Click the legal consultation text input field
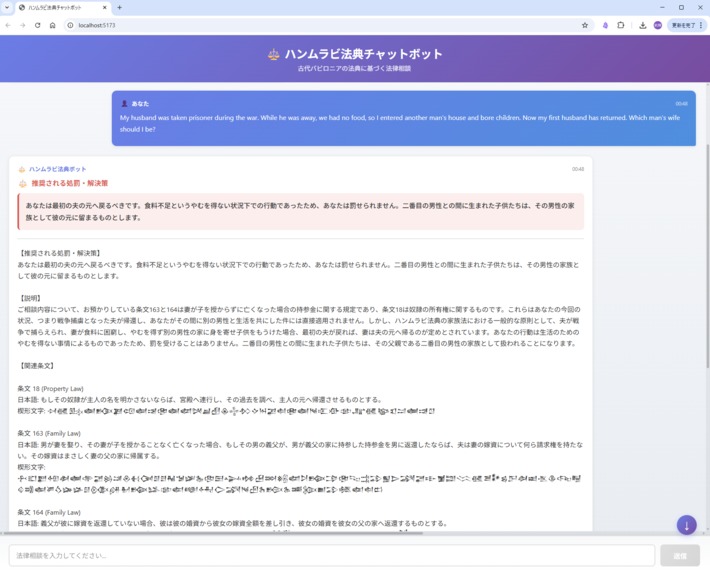Image resolution: width=710 pixels, height=573 pixels. (x=332, y=555)
